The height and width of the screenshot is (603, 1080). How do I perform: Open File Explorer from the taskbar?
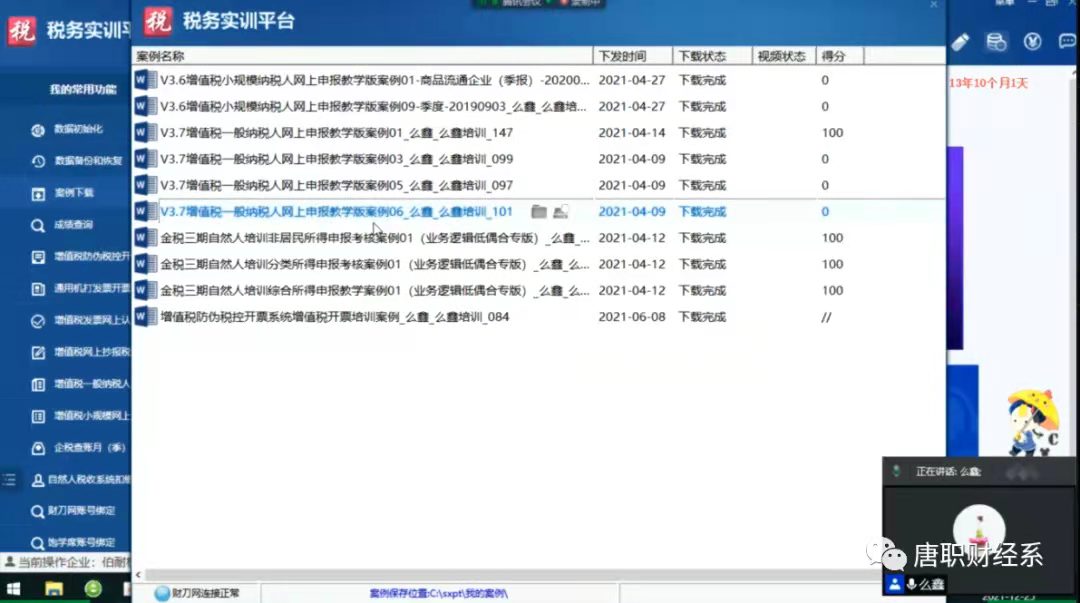(54, 589)
